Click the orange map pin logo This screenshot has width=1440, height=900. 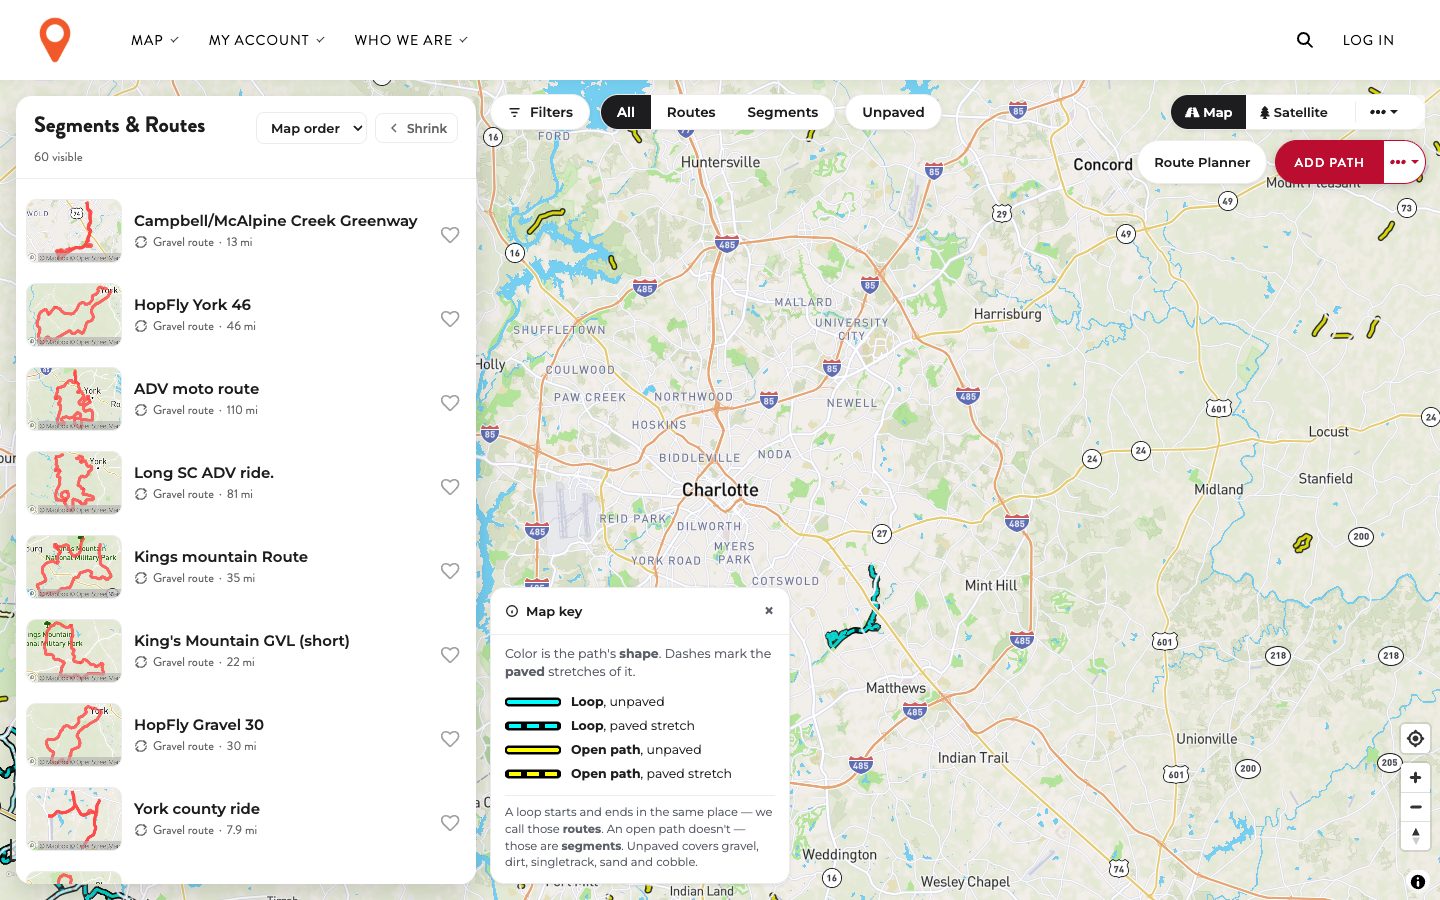tap(55, 40)
